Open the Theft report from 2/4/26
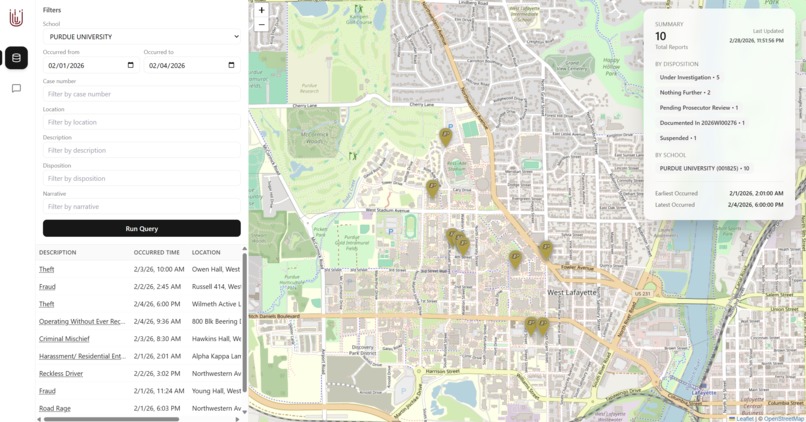The height and width of the screenshot is (422, 806). coord(46,304)
